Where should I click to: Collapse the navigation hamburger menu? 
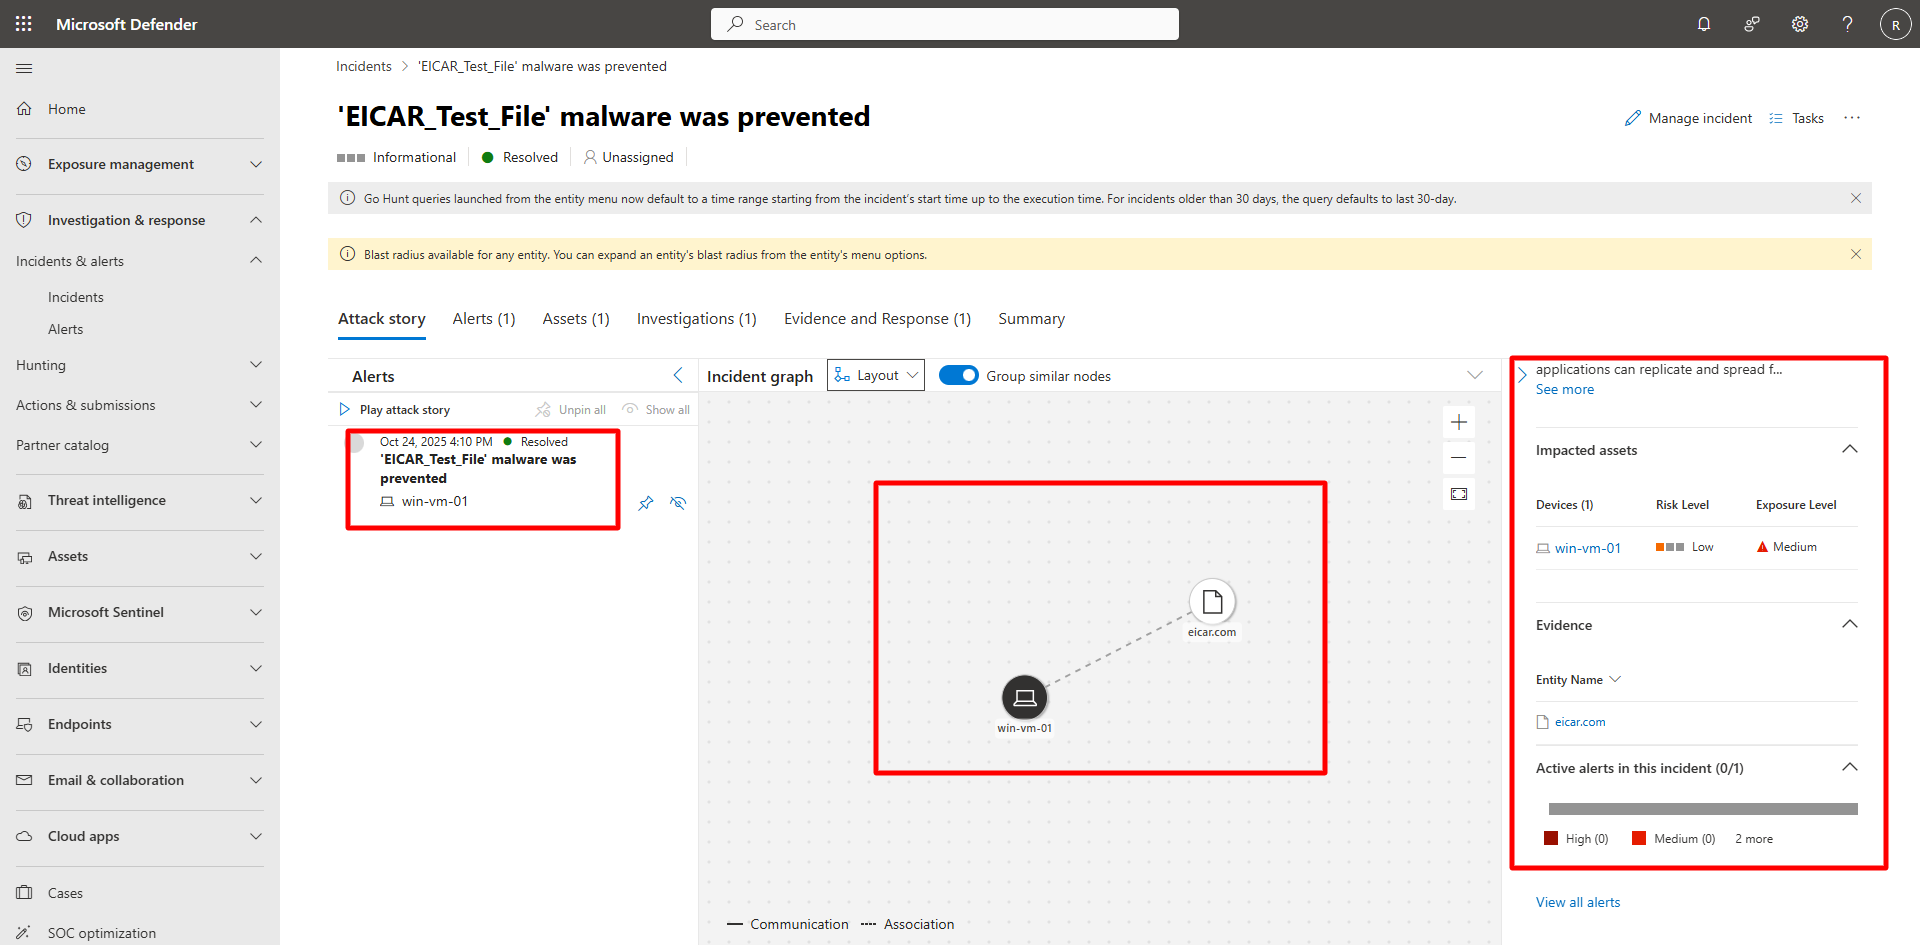pos(24,68)
